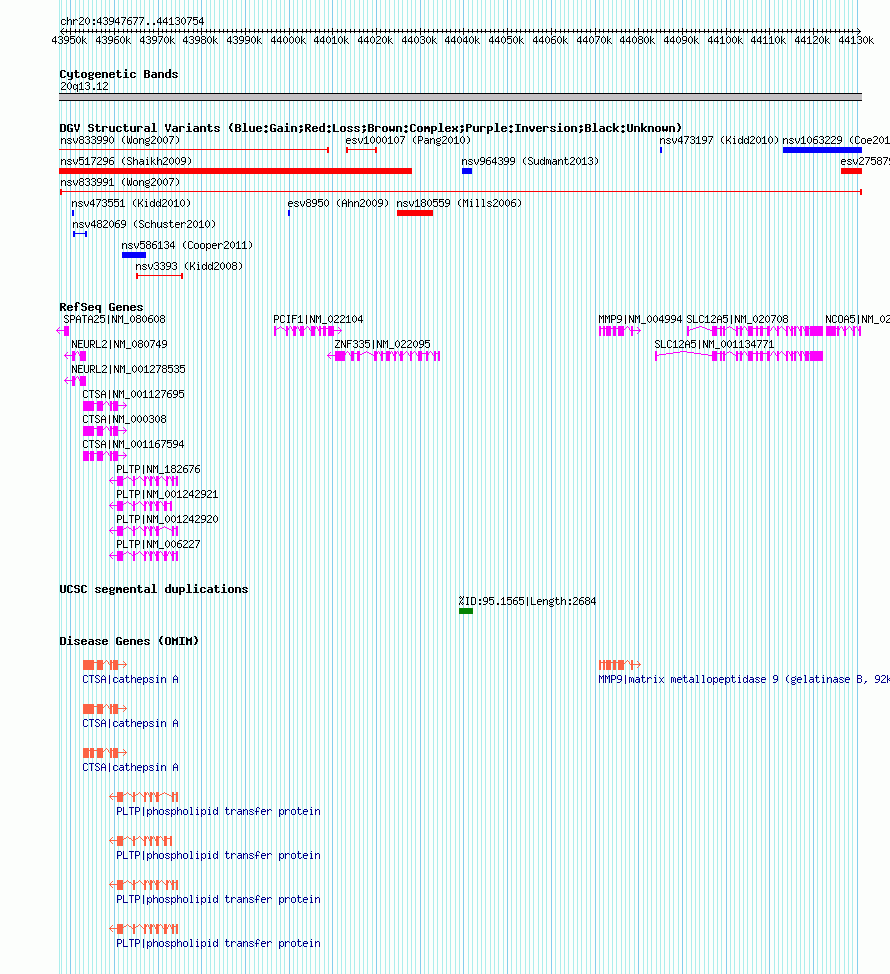Select the SPATA25 gene glyph
The height and width of the screenshot is (974, 890).
pyautogui.click(x=63, y=331)
